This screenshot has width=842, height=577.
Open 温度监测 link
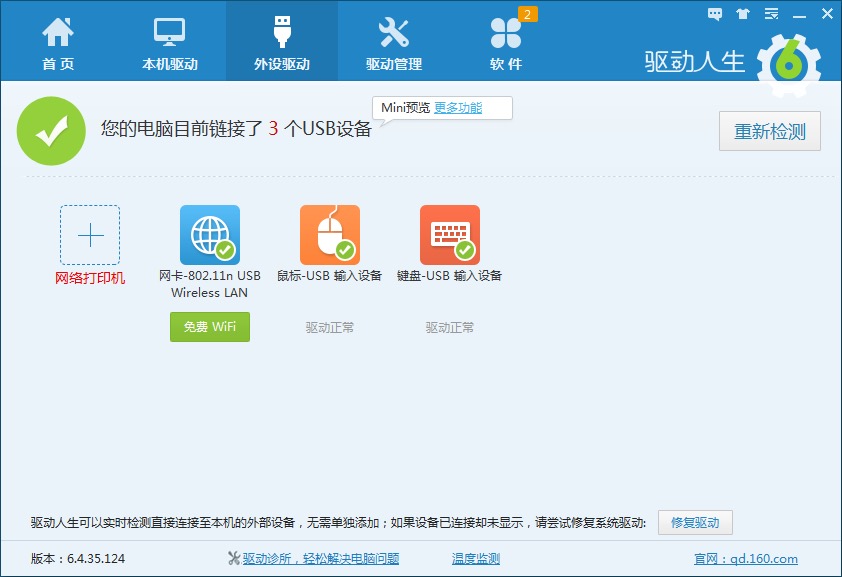click(x=476, y=559)
